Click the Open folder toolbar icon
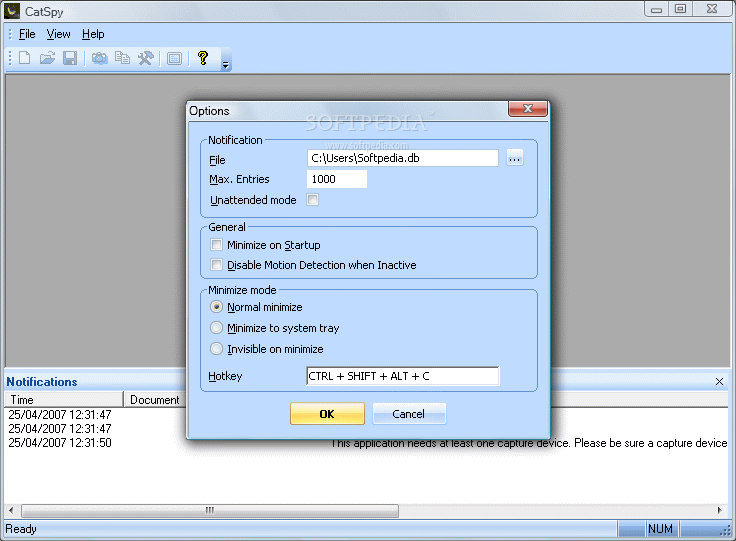Screen dimensions: 736x541 (x=47, y=58)
